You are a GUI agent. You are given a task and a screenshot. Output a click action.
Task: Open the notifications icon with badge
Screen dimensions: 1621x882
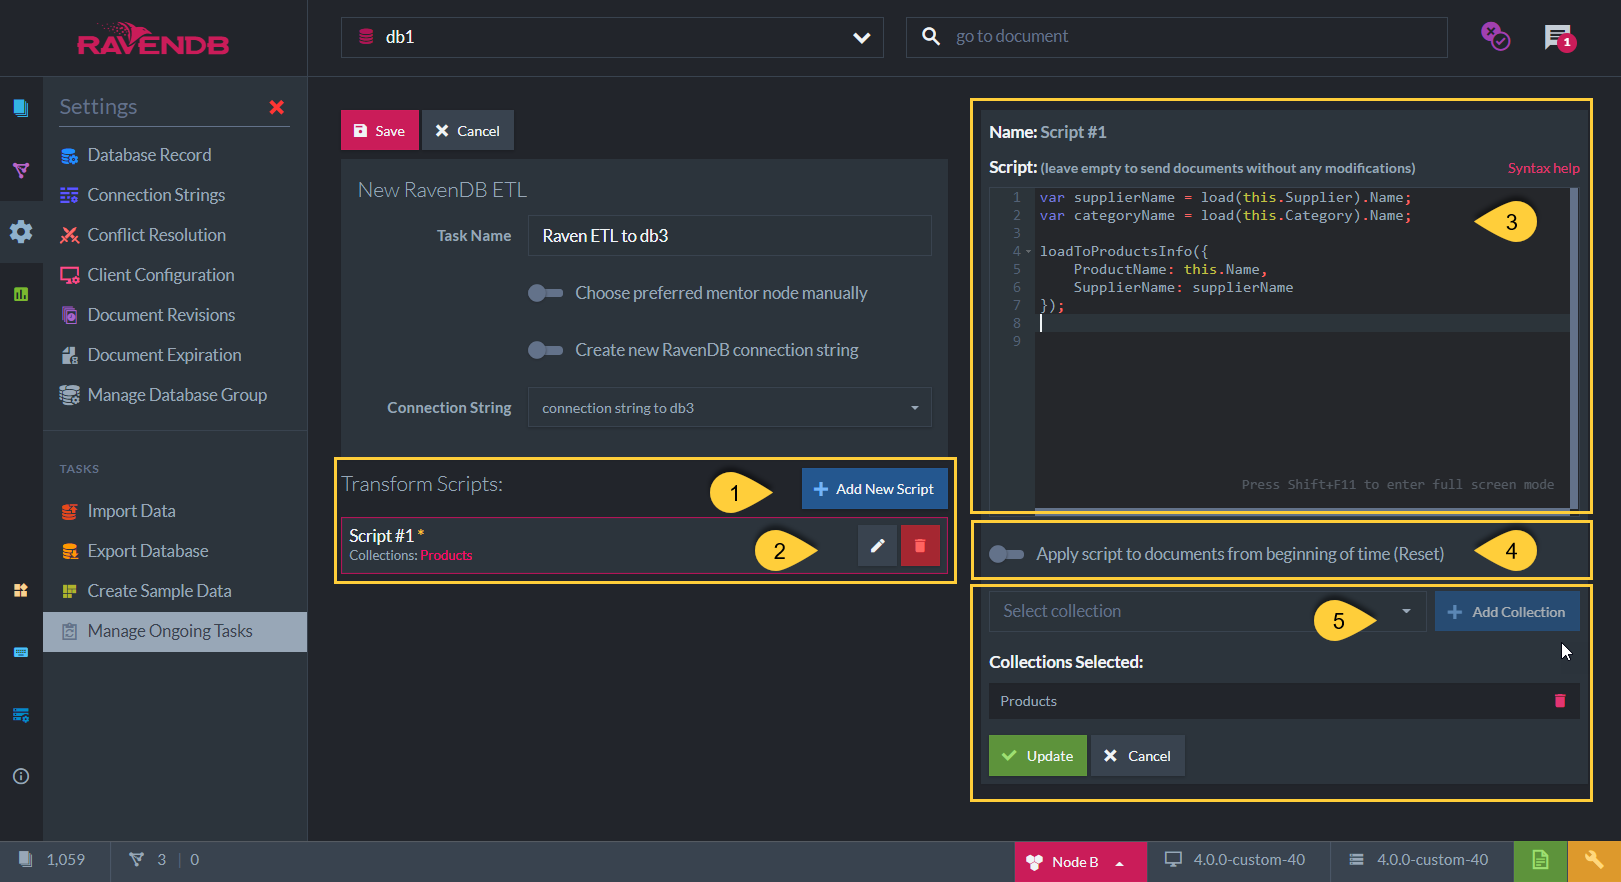coord(1559,38)
